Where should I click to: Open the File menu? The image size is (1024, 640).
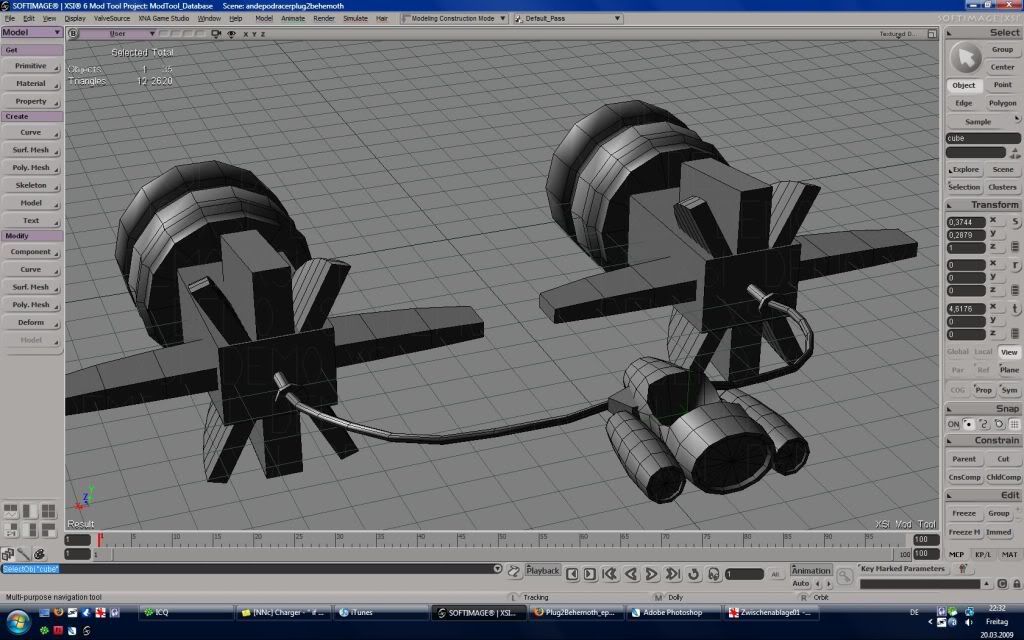click(x=10, y=19)
